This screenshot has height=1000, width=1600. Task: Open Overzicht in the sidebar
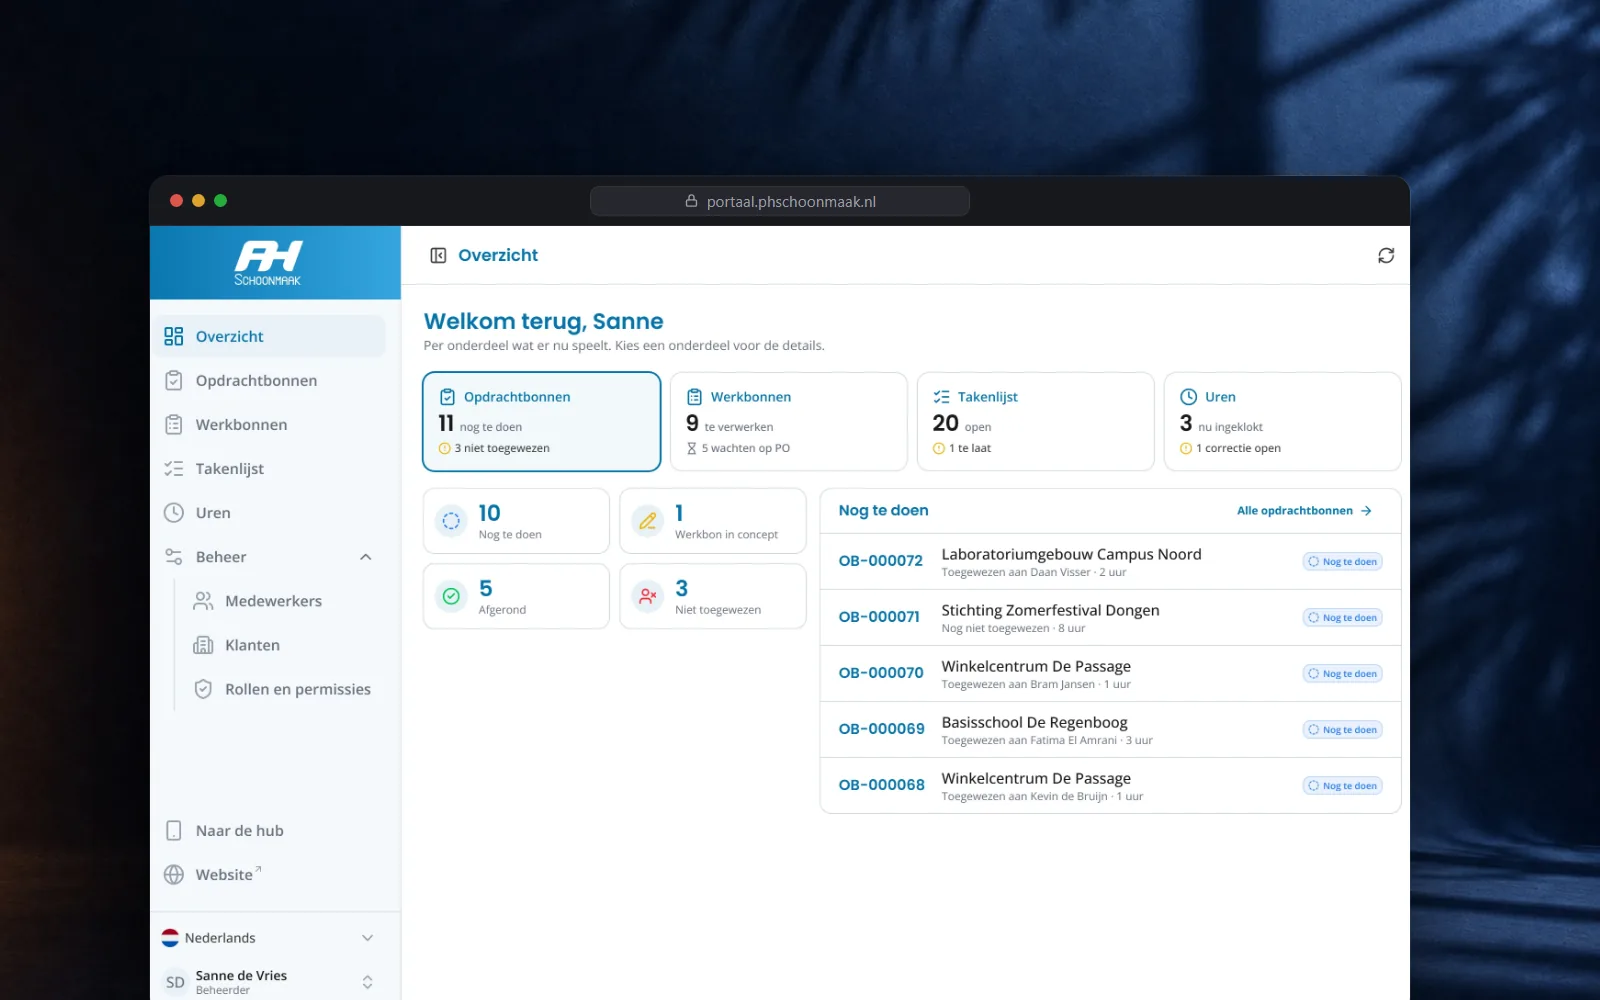click(268, 336)
